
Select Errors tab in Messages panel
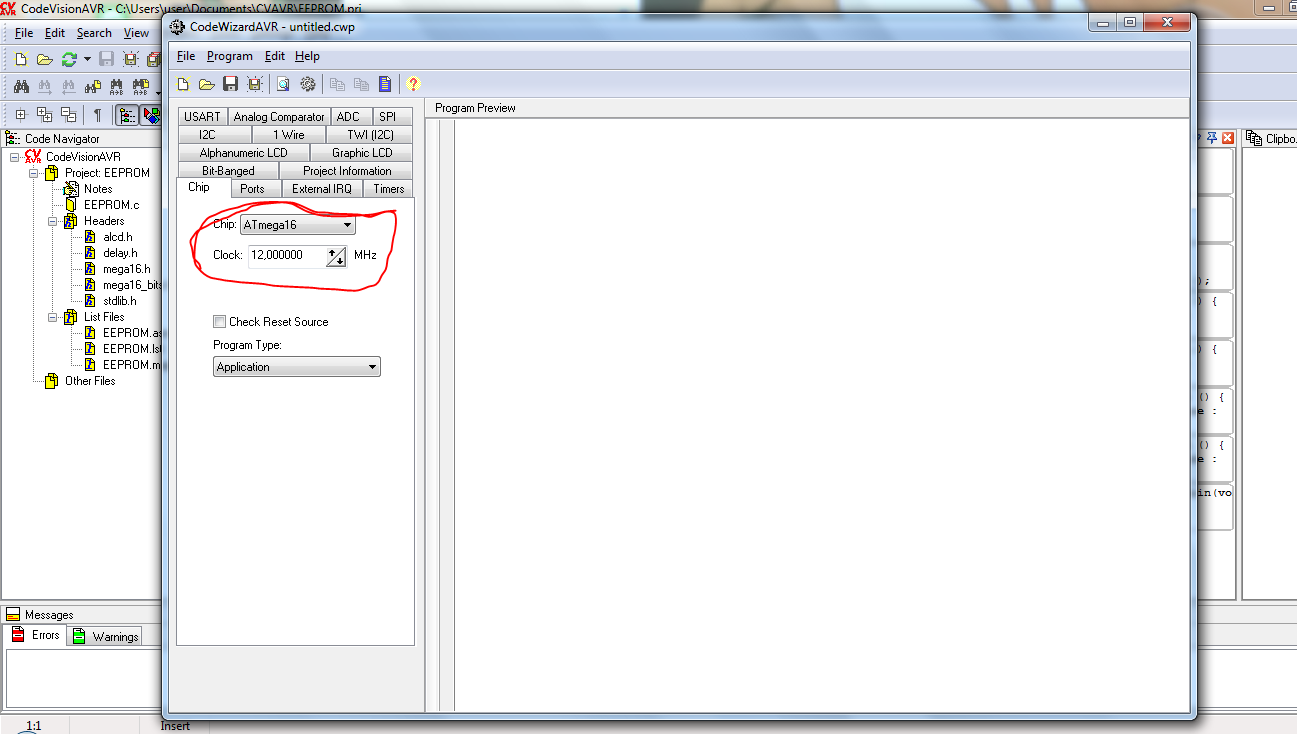35,635
